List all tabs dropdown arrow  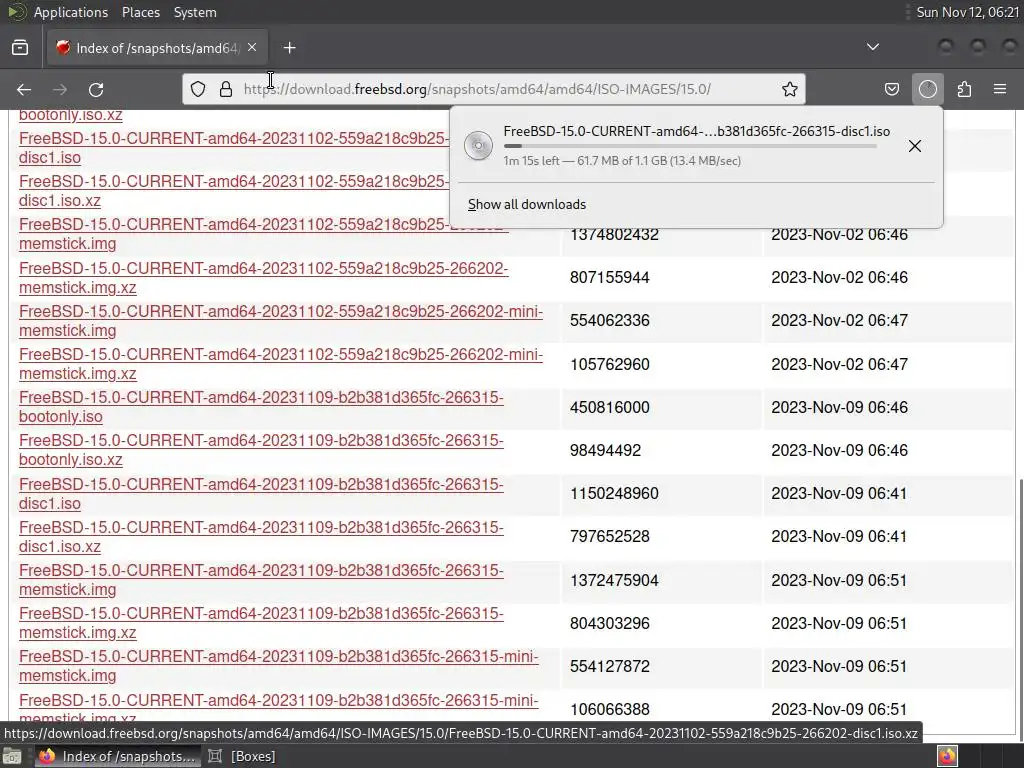(x=872, y=47)
